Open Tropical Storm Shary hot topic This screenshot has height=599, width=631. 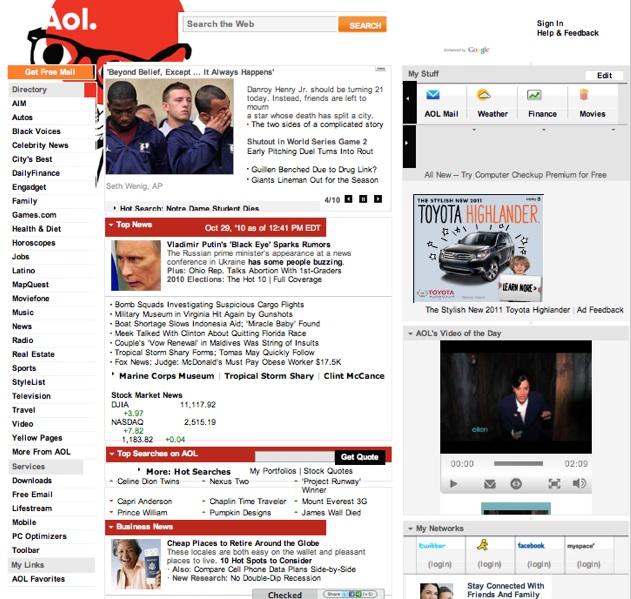269,376
